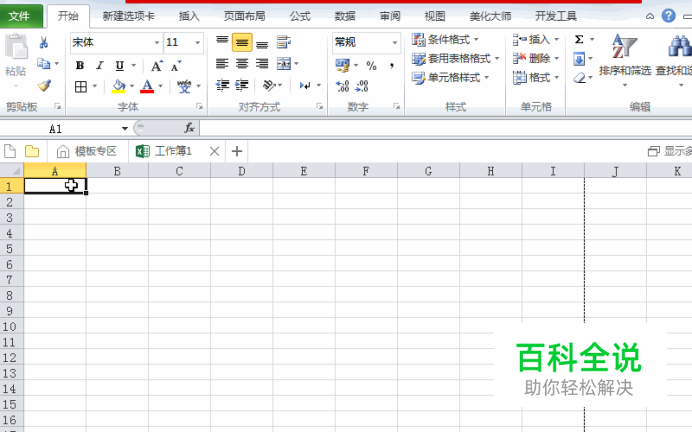Apply comma thousands separator style

point(391,66)
